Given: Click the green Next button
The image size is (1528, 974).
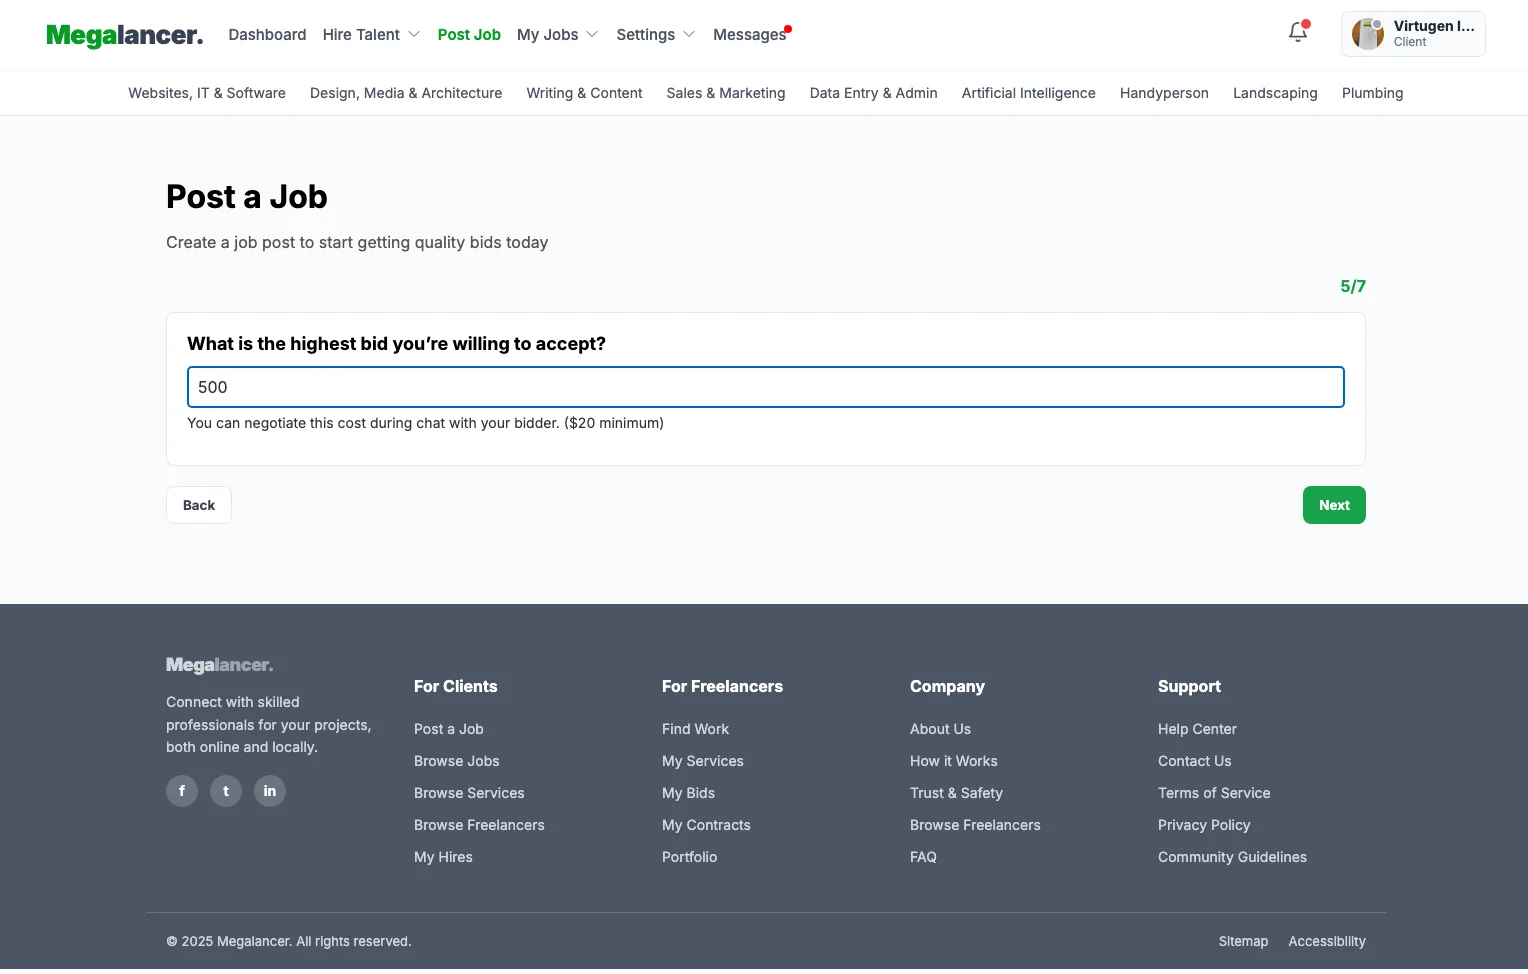Looking at the screenshot, I should click(x=1333, y=505).
